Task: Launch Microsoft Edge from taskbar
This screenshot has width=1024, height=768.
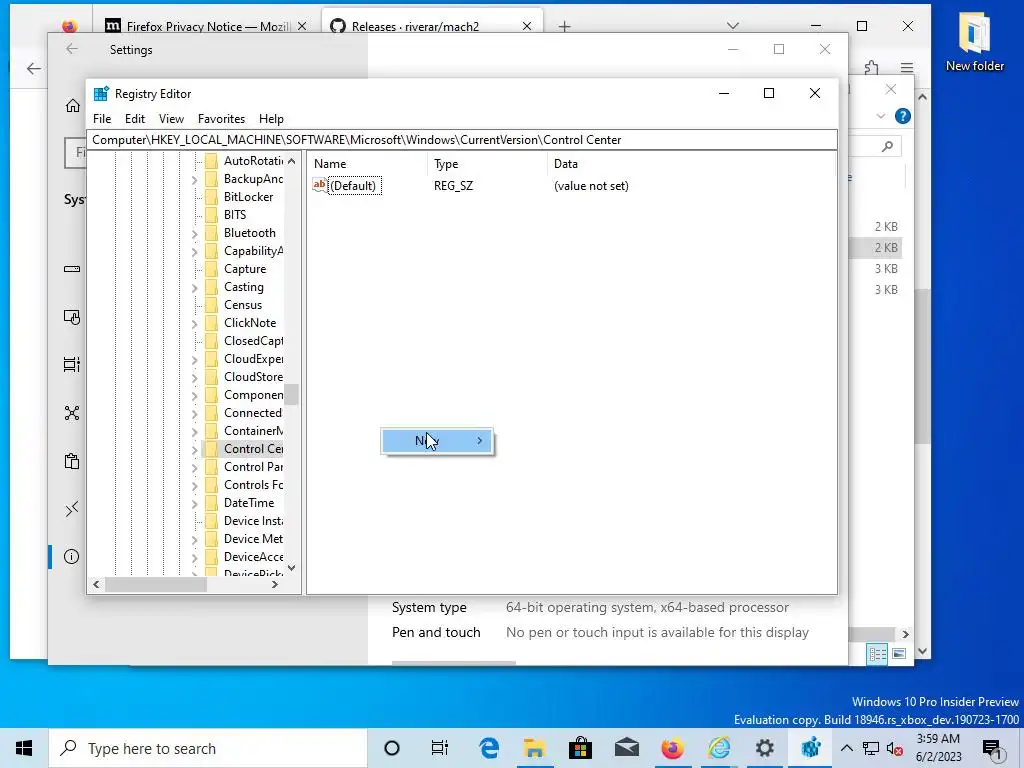Action: pos(488,748)
